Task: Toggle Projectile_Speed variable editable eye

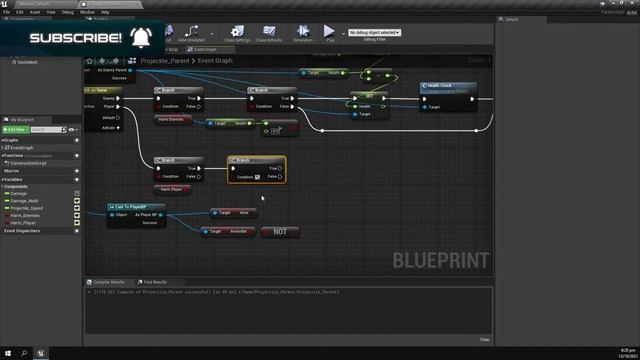Action: click(77, 208)
